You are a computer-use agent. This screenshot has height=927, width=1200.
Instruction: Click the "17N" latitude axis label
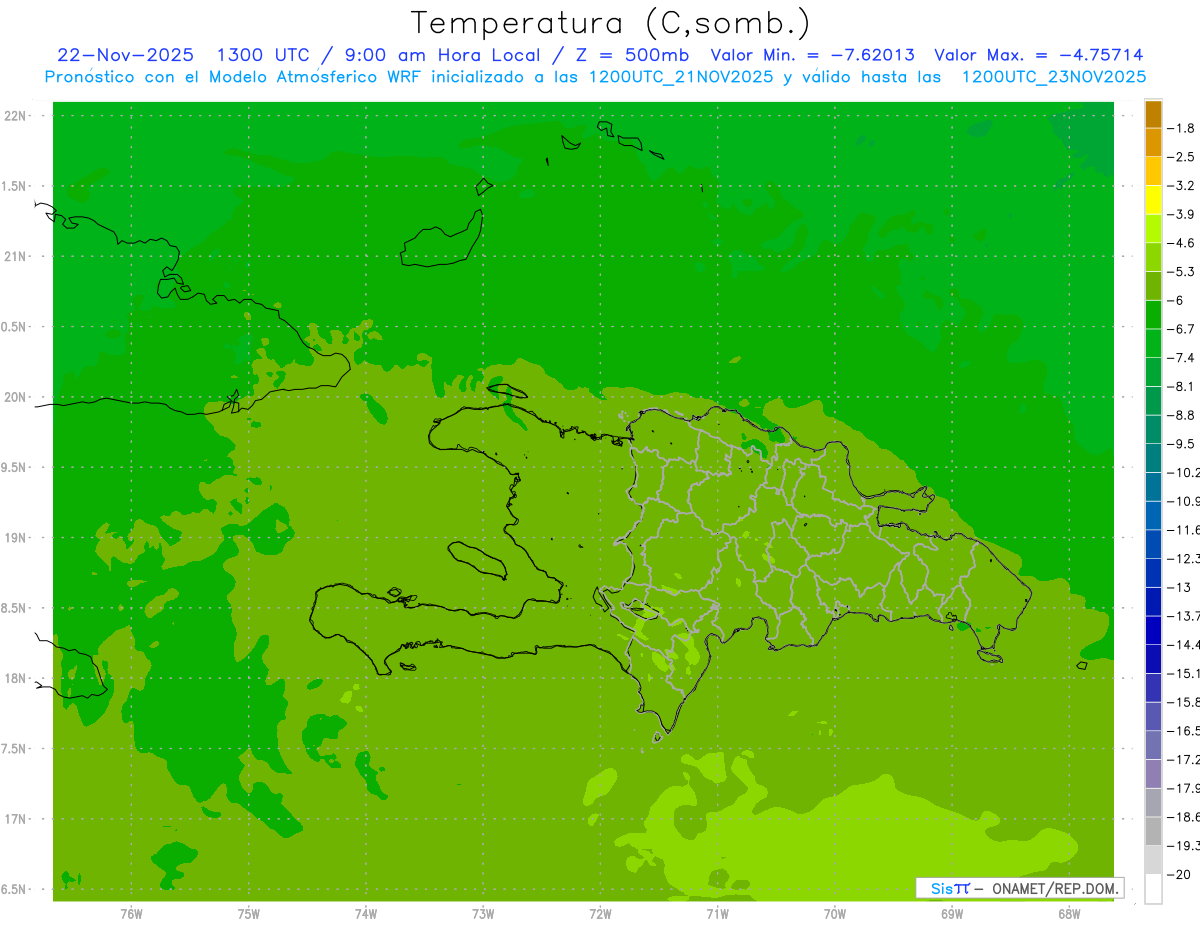[x=15, y=819]
